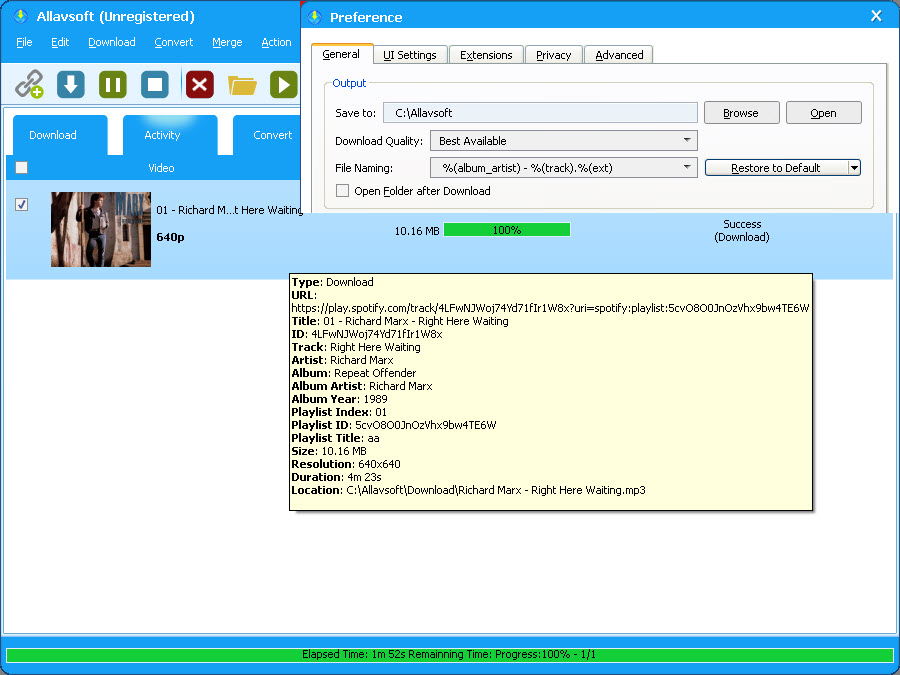Click 'Playlist Title: aa' tooltip line
Image resolution: width=900 pixels, height=675 pixels.
coord(335,438)
